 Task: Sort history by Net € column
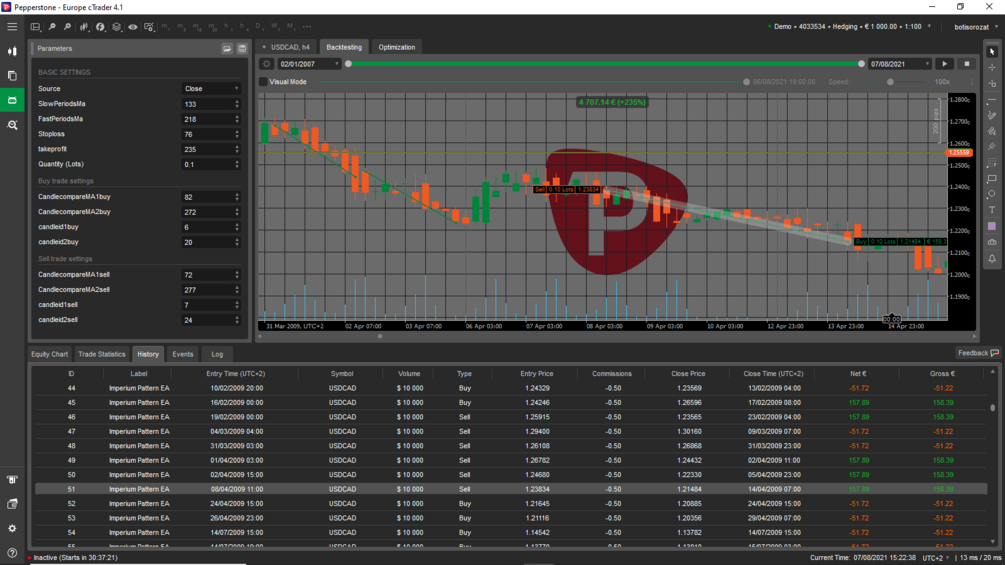point(858,373)
